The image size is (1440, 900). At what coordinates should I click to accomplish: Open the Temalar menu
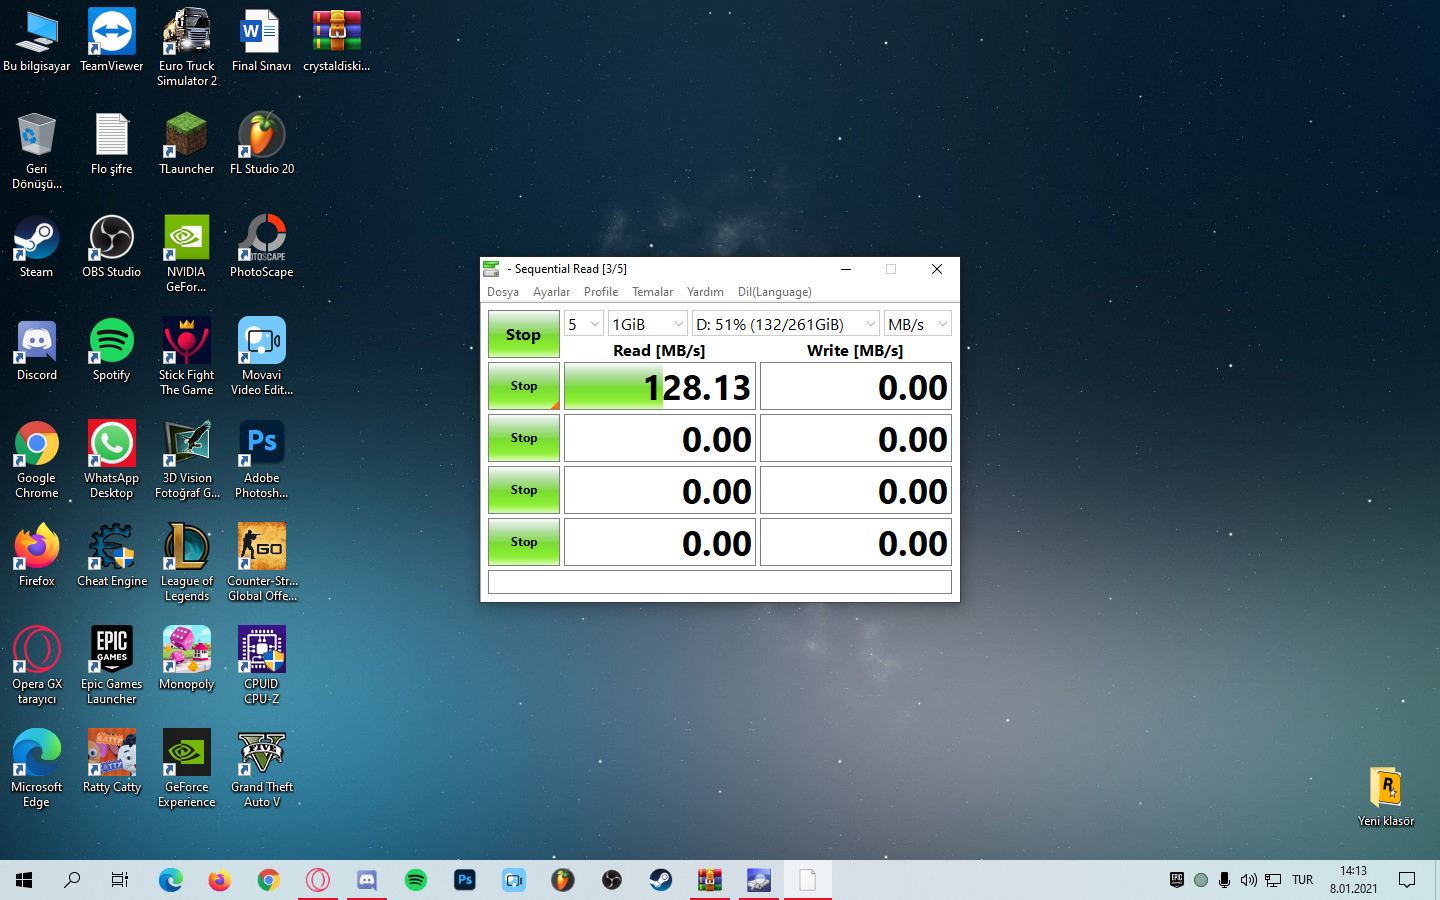pyautogui.click(x=652, y=292)
